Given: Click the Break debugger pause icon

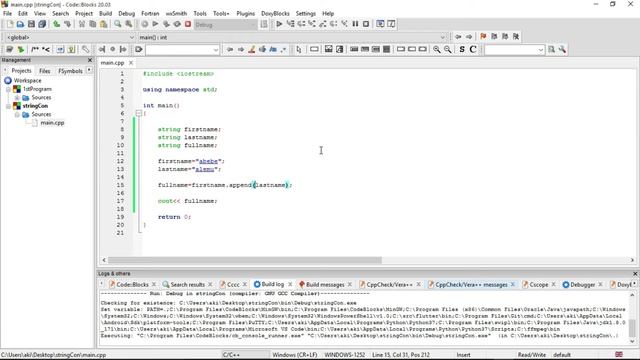Looking at the screenshot, I should (x=355, y=24).
